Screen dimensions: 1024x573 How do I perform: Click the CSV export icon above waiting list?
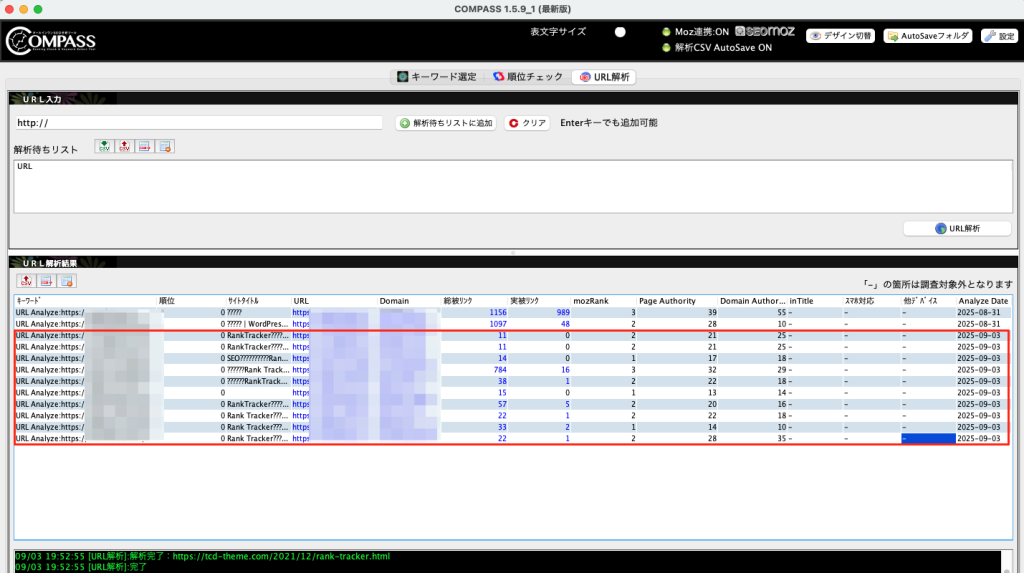pyautogui.click(x=124, y=147)
